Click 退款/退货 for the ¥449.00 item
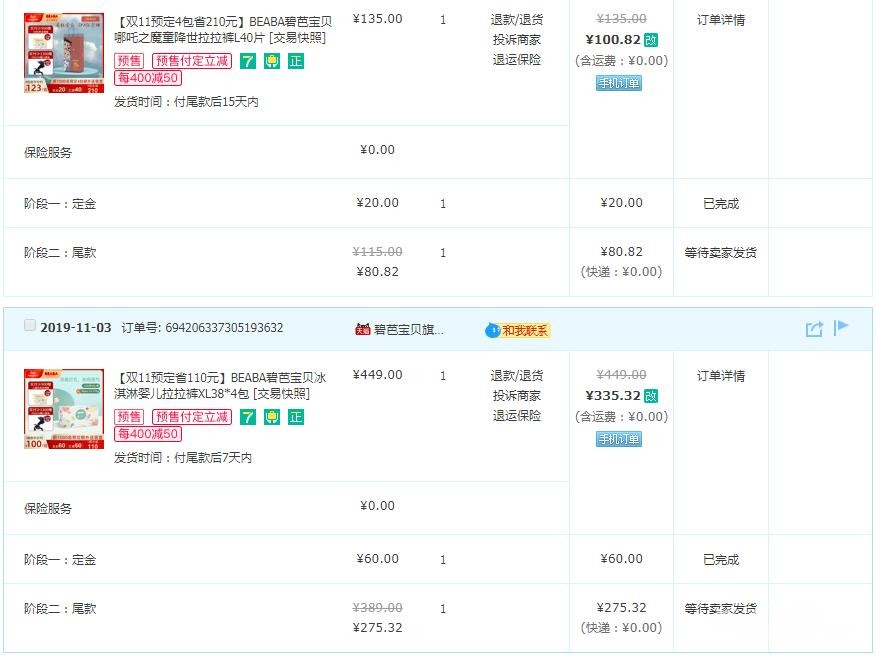The width and height of the screenshot is (877, 657). pyautogui.click(x=517, y=376)
